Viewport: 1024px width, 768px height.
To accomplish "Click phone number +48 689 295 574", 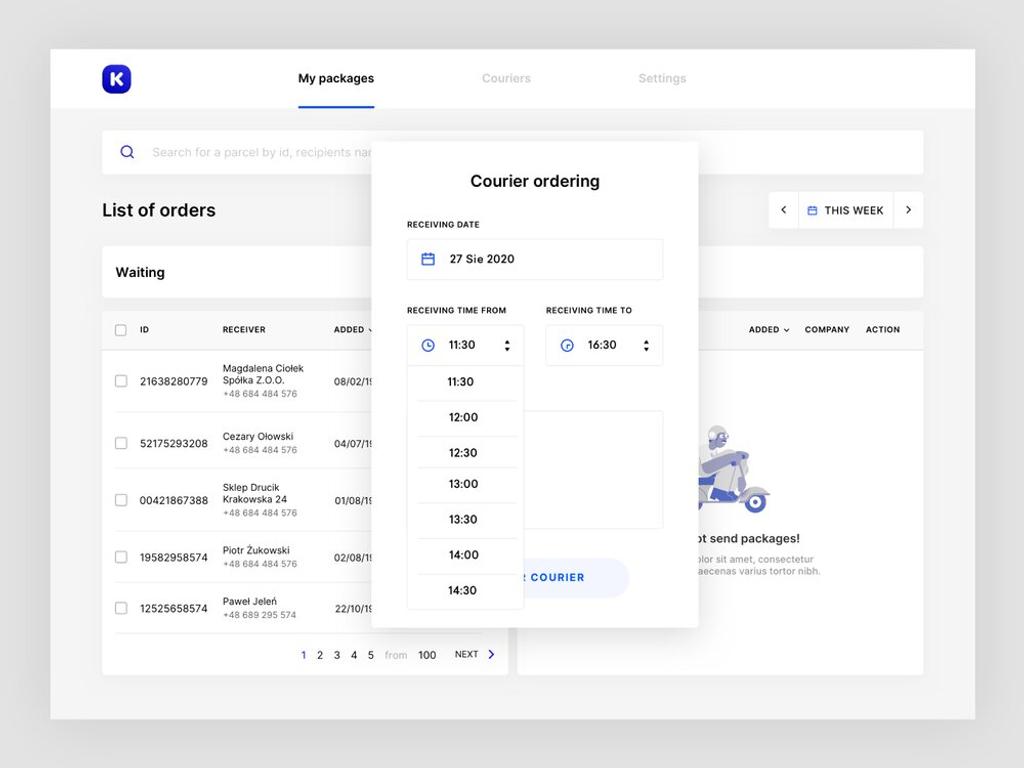I will pyautogui.click(x=259, y=615).
